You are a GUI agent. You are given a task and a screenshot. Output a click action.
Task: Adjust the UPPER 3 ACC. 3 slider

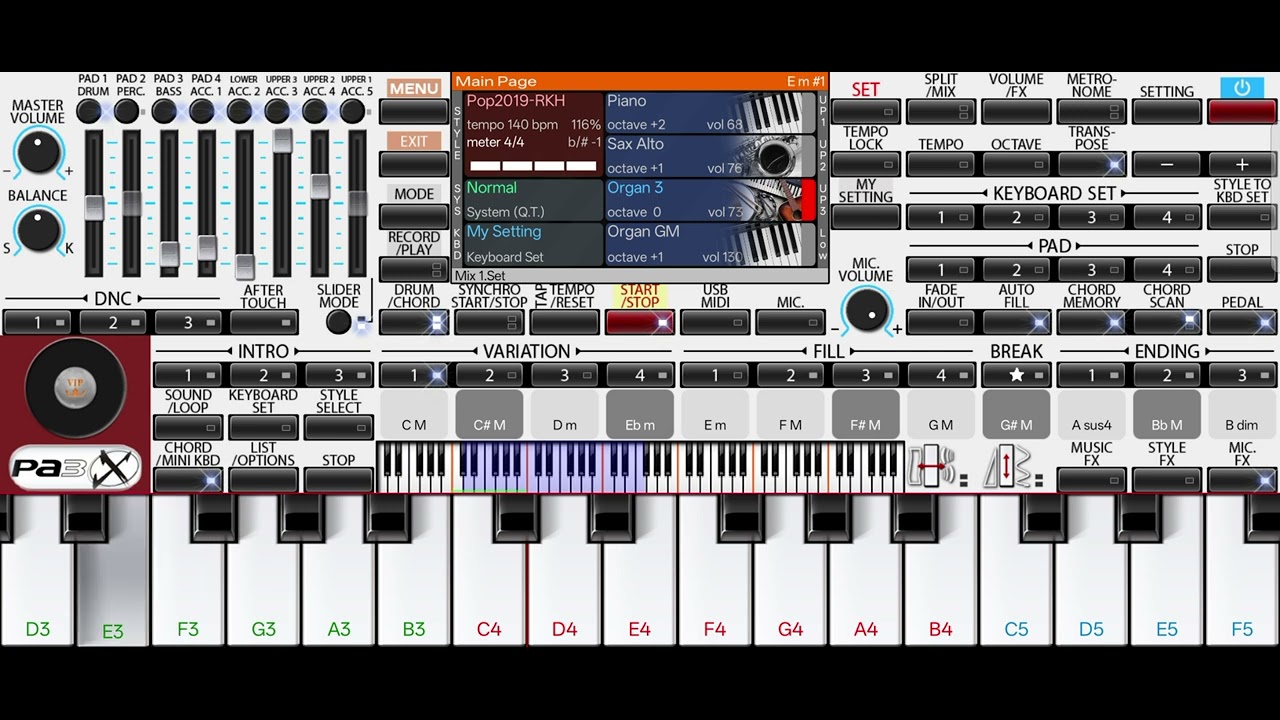coord(282,140)
